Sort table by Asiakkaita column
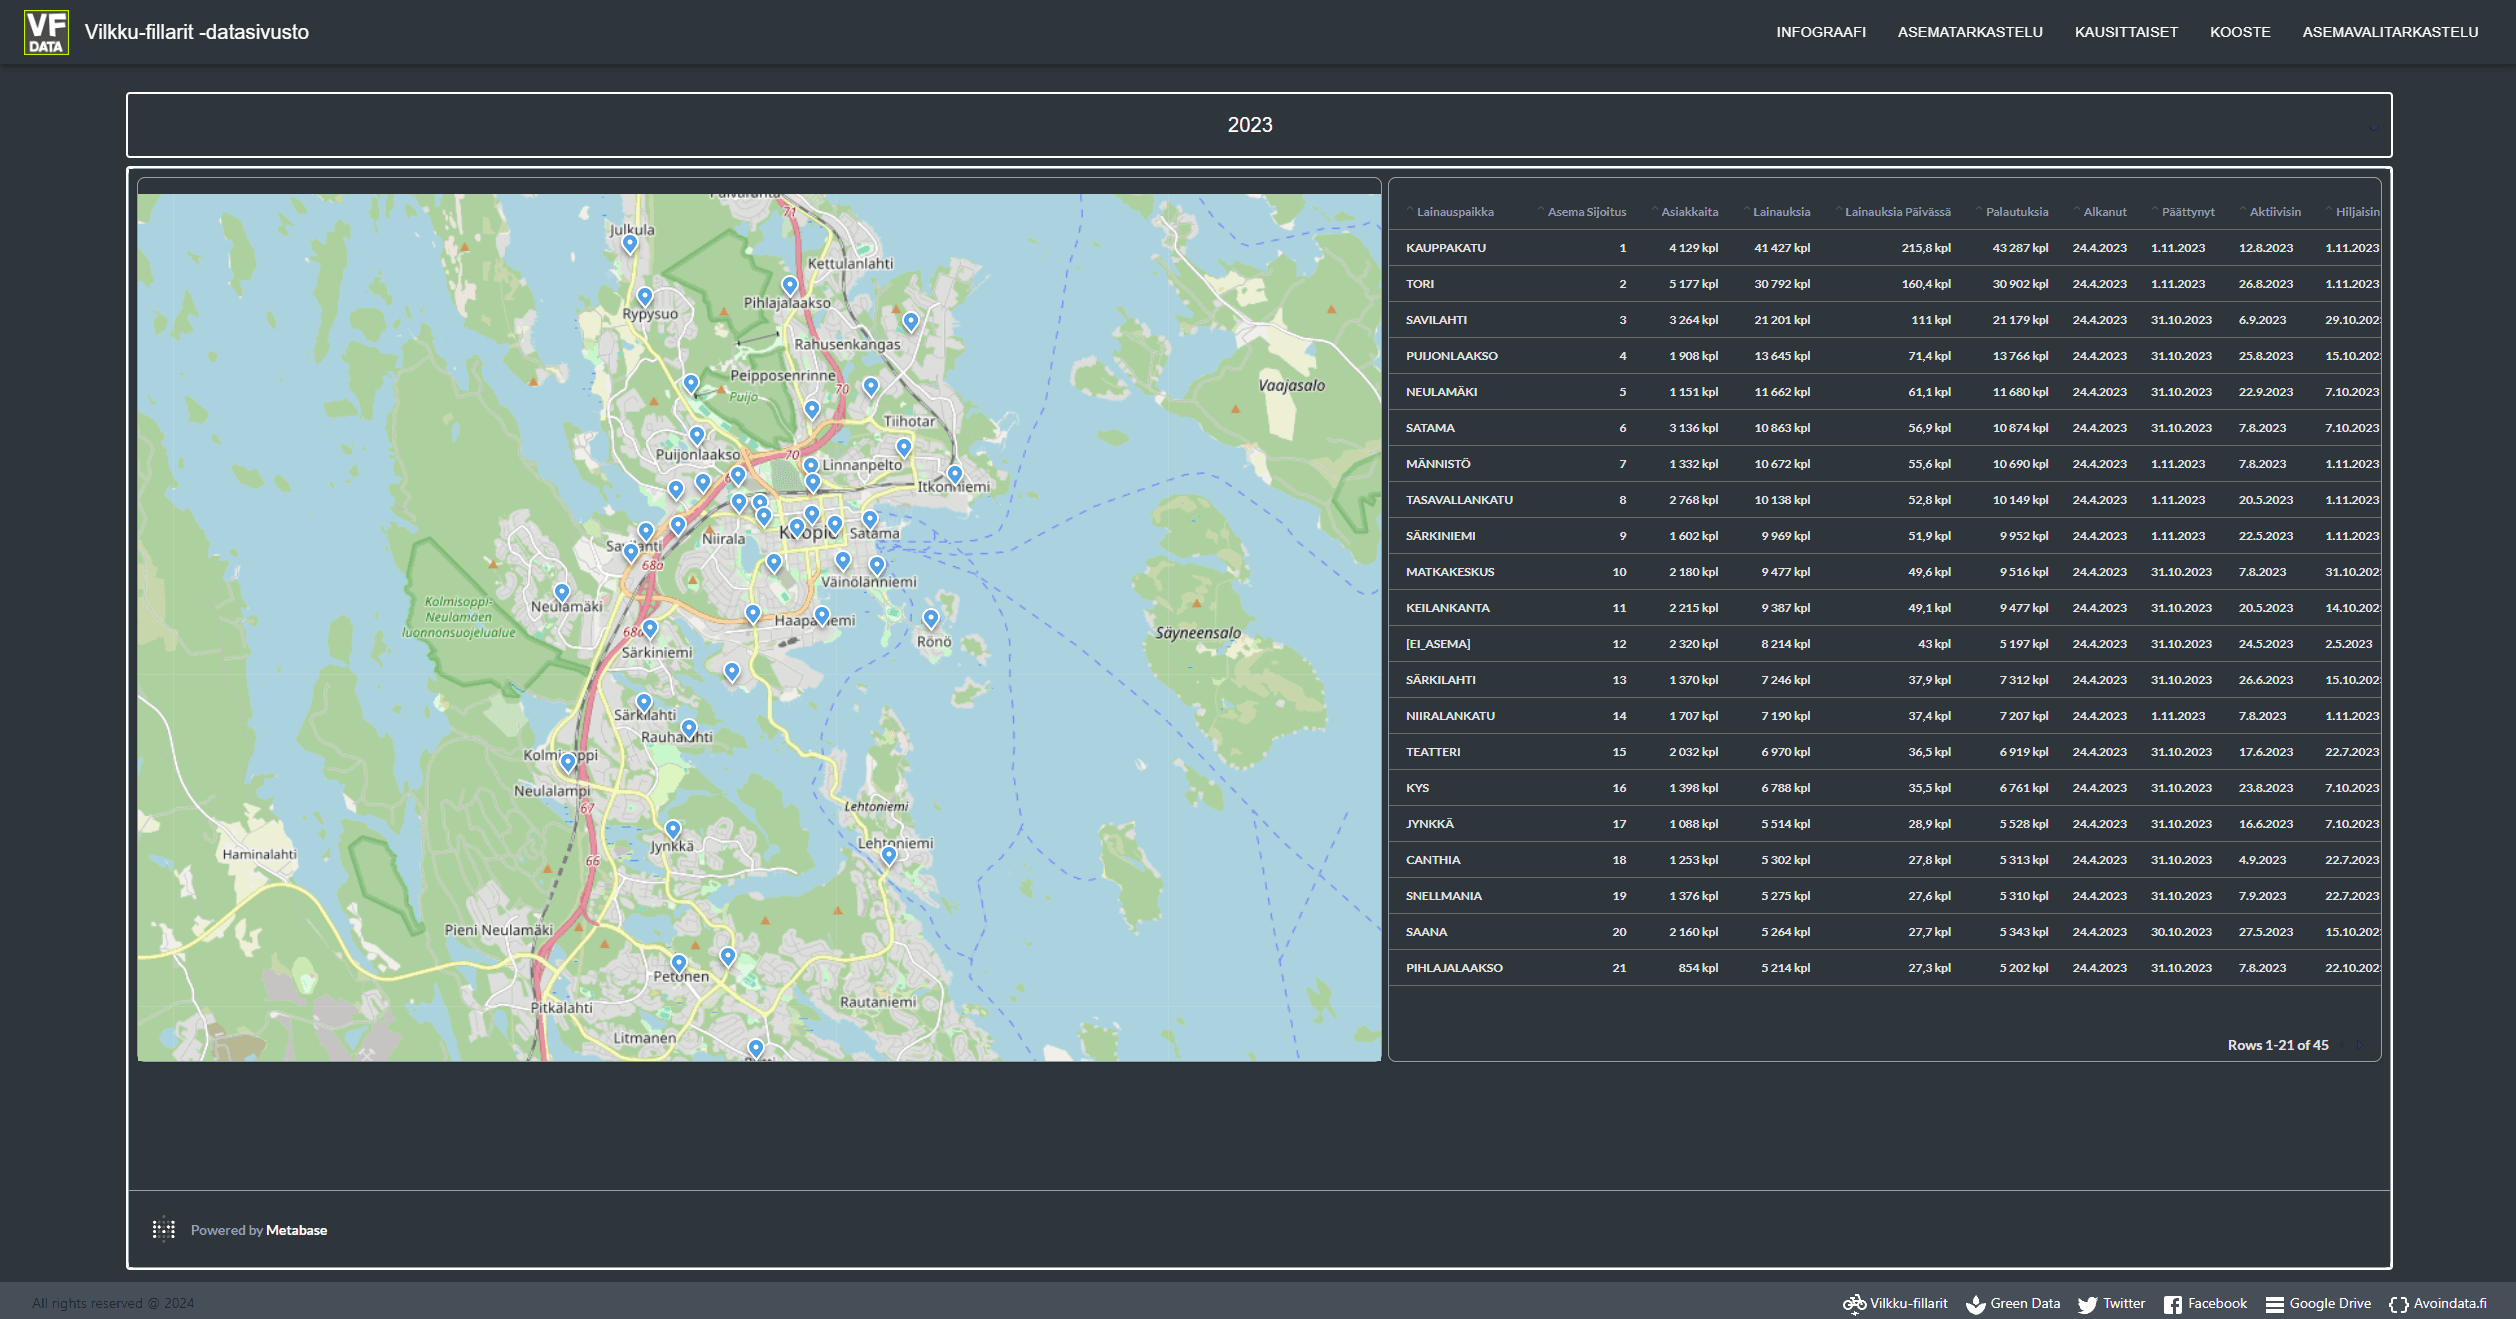Viewport: 2516px width, 1319px height. 1689,212
